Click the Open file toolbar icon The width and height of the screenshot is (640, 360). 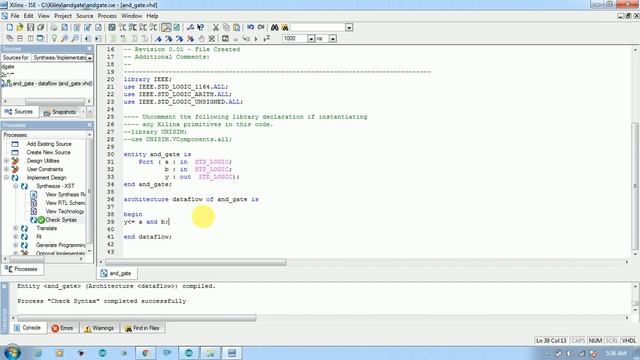pos(20,27)
